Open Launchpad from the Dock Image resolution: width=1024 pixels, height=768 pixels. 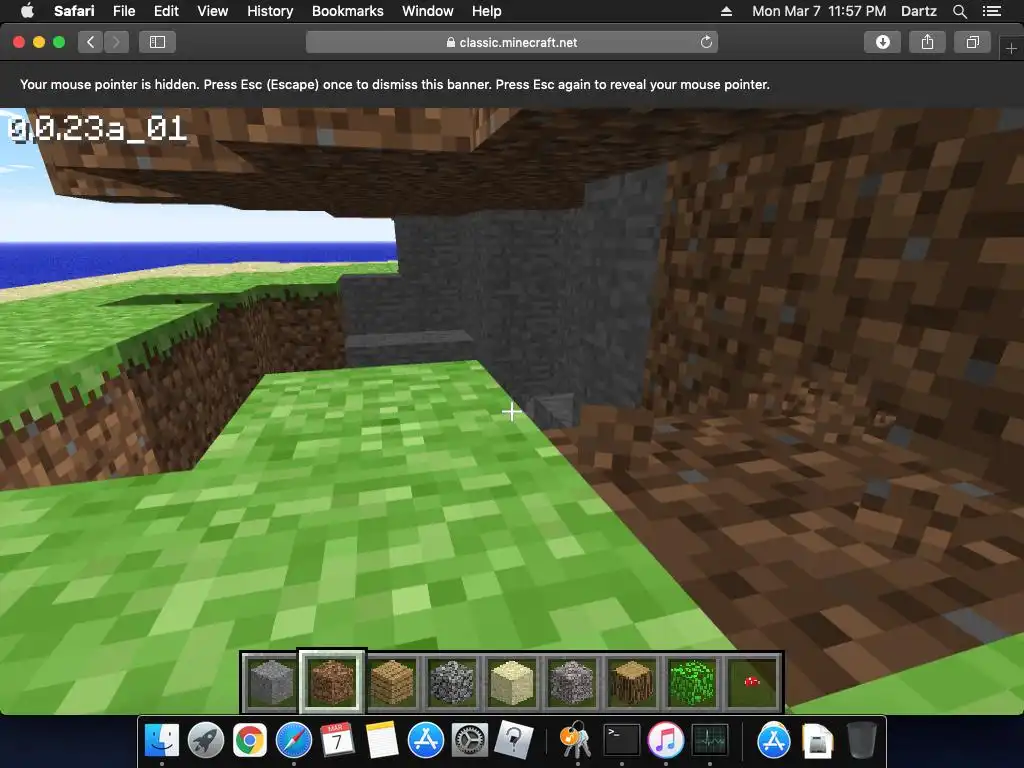point(206,741)
